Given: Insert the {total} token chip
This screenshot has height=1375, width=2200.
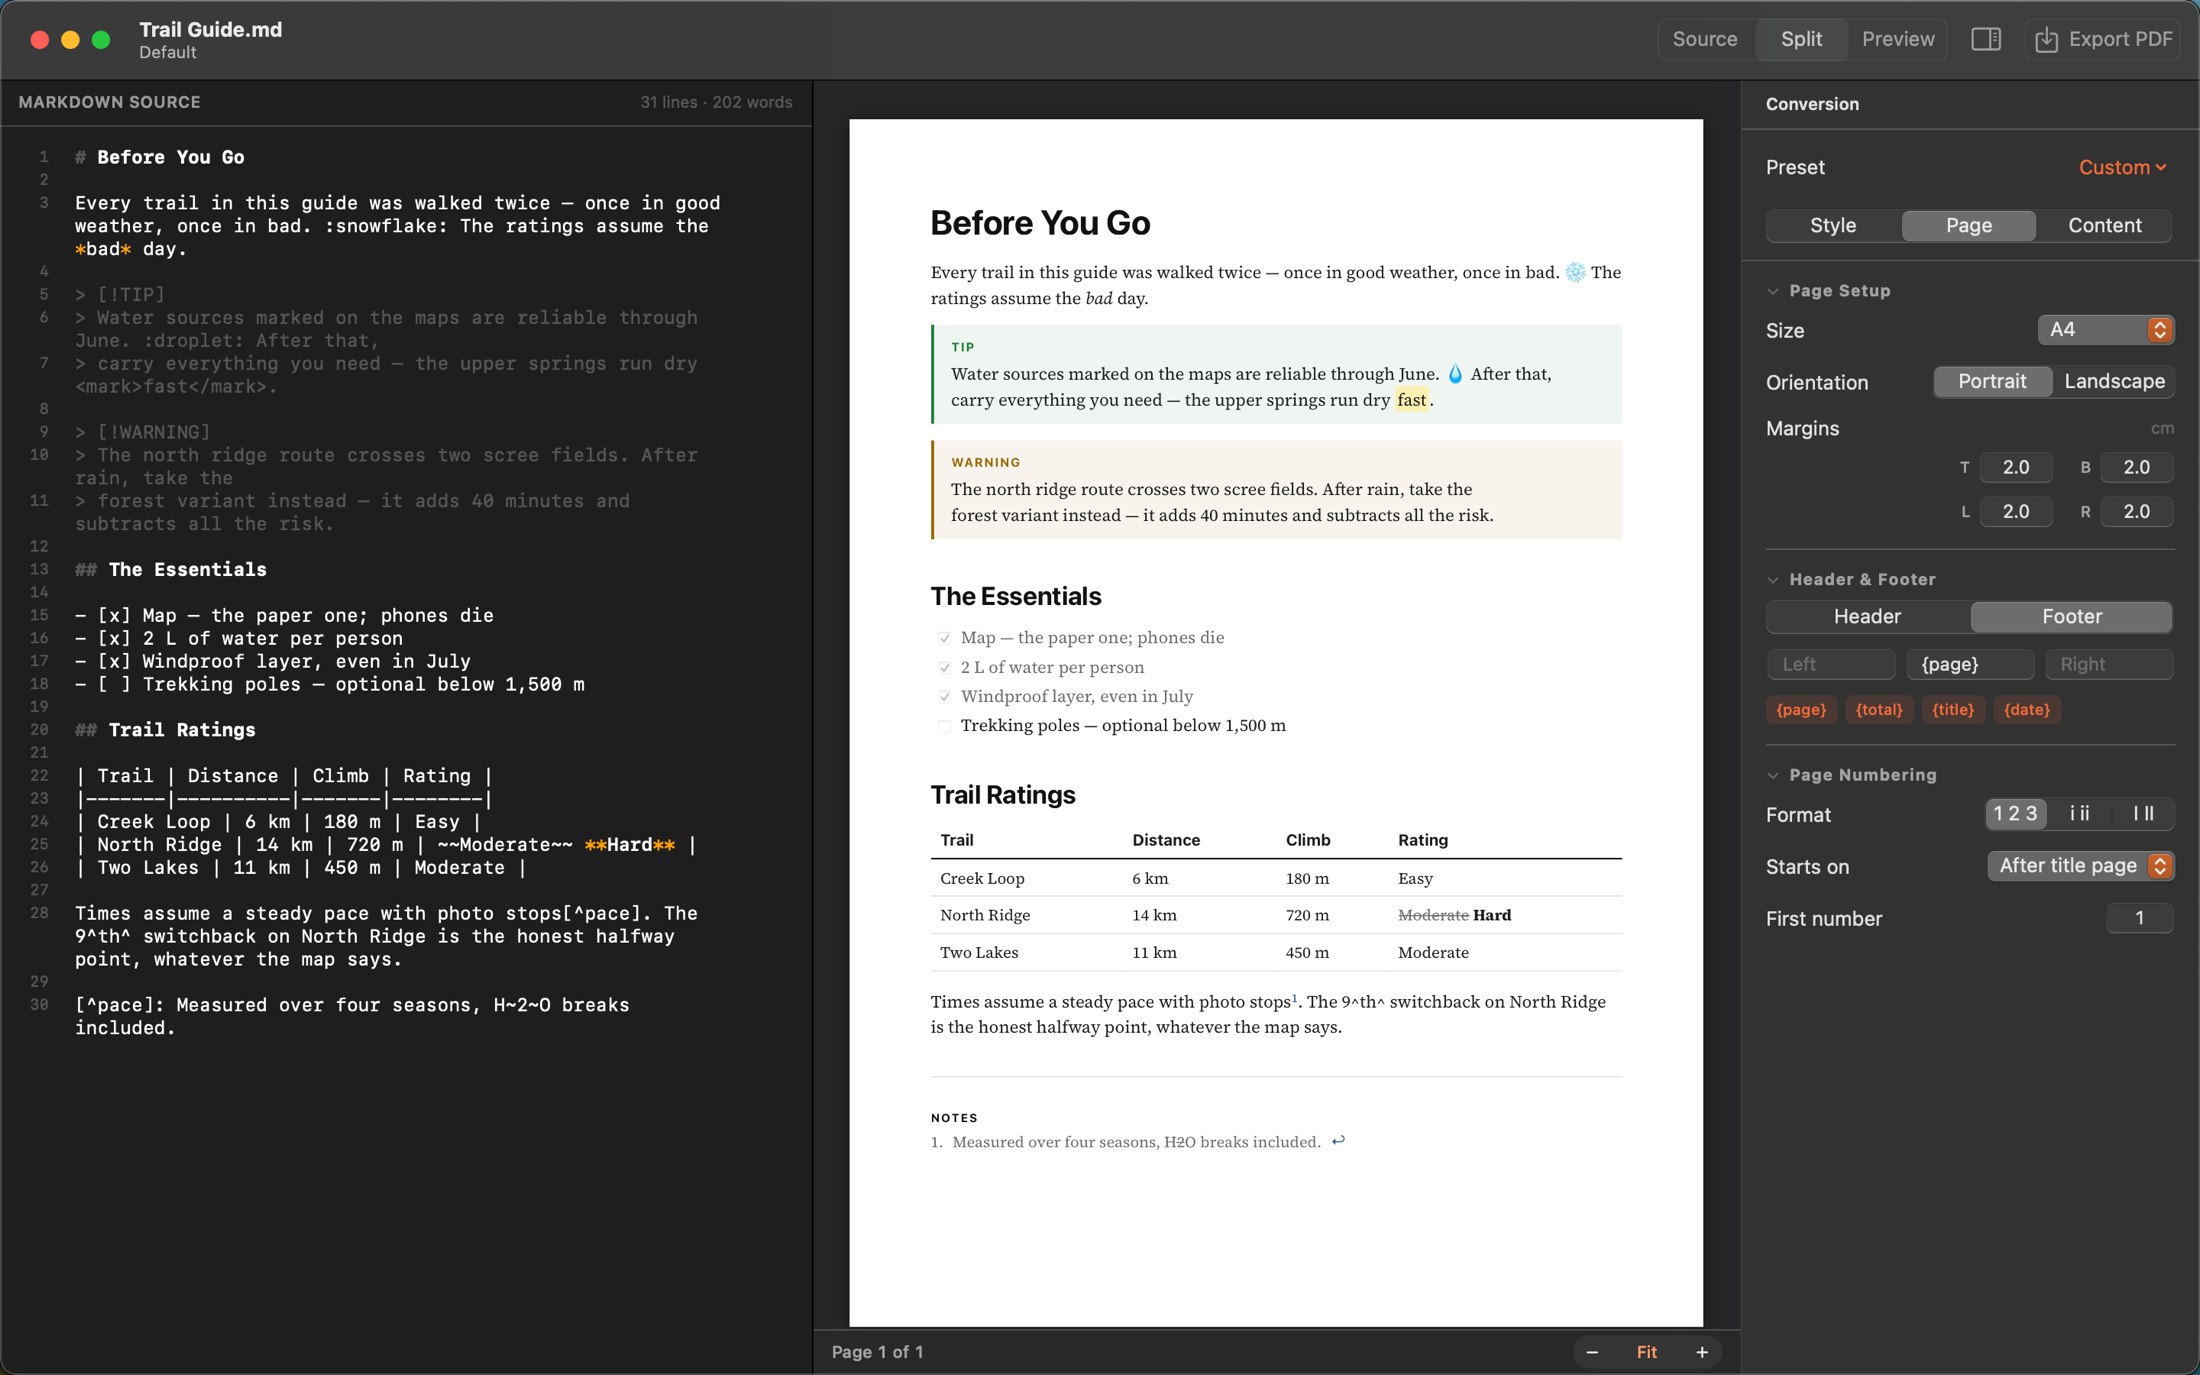Looking at the screenshot, I should [1878, 710].
